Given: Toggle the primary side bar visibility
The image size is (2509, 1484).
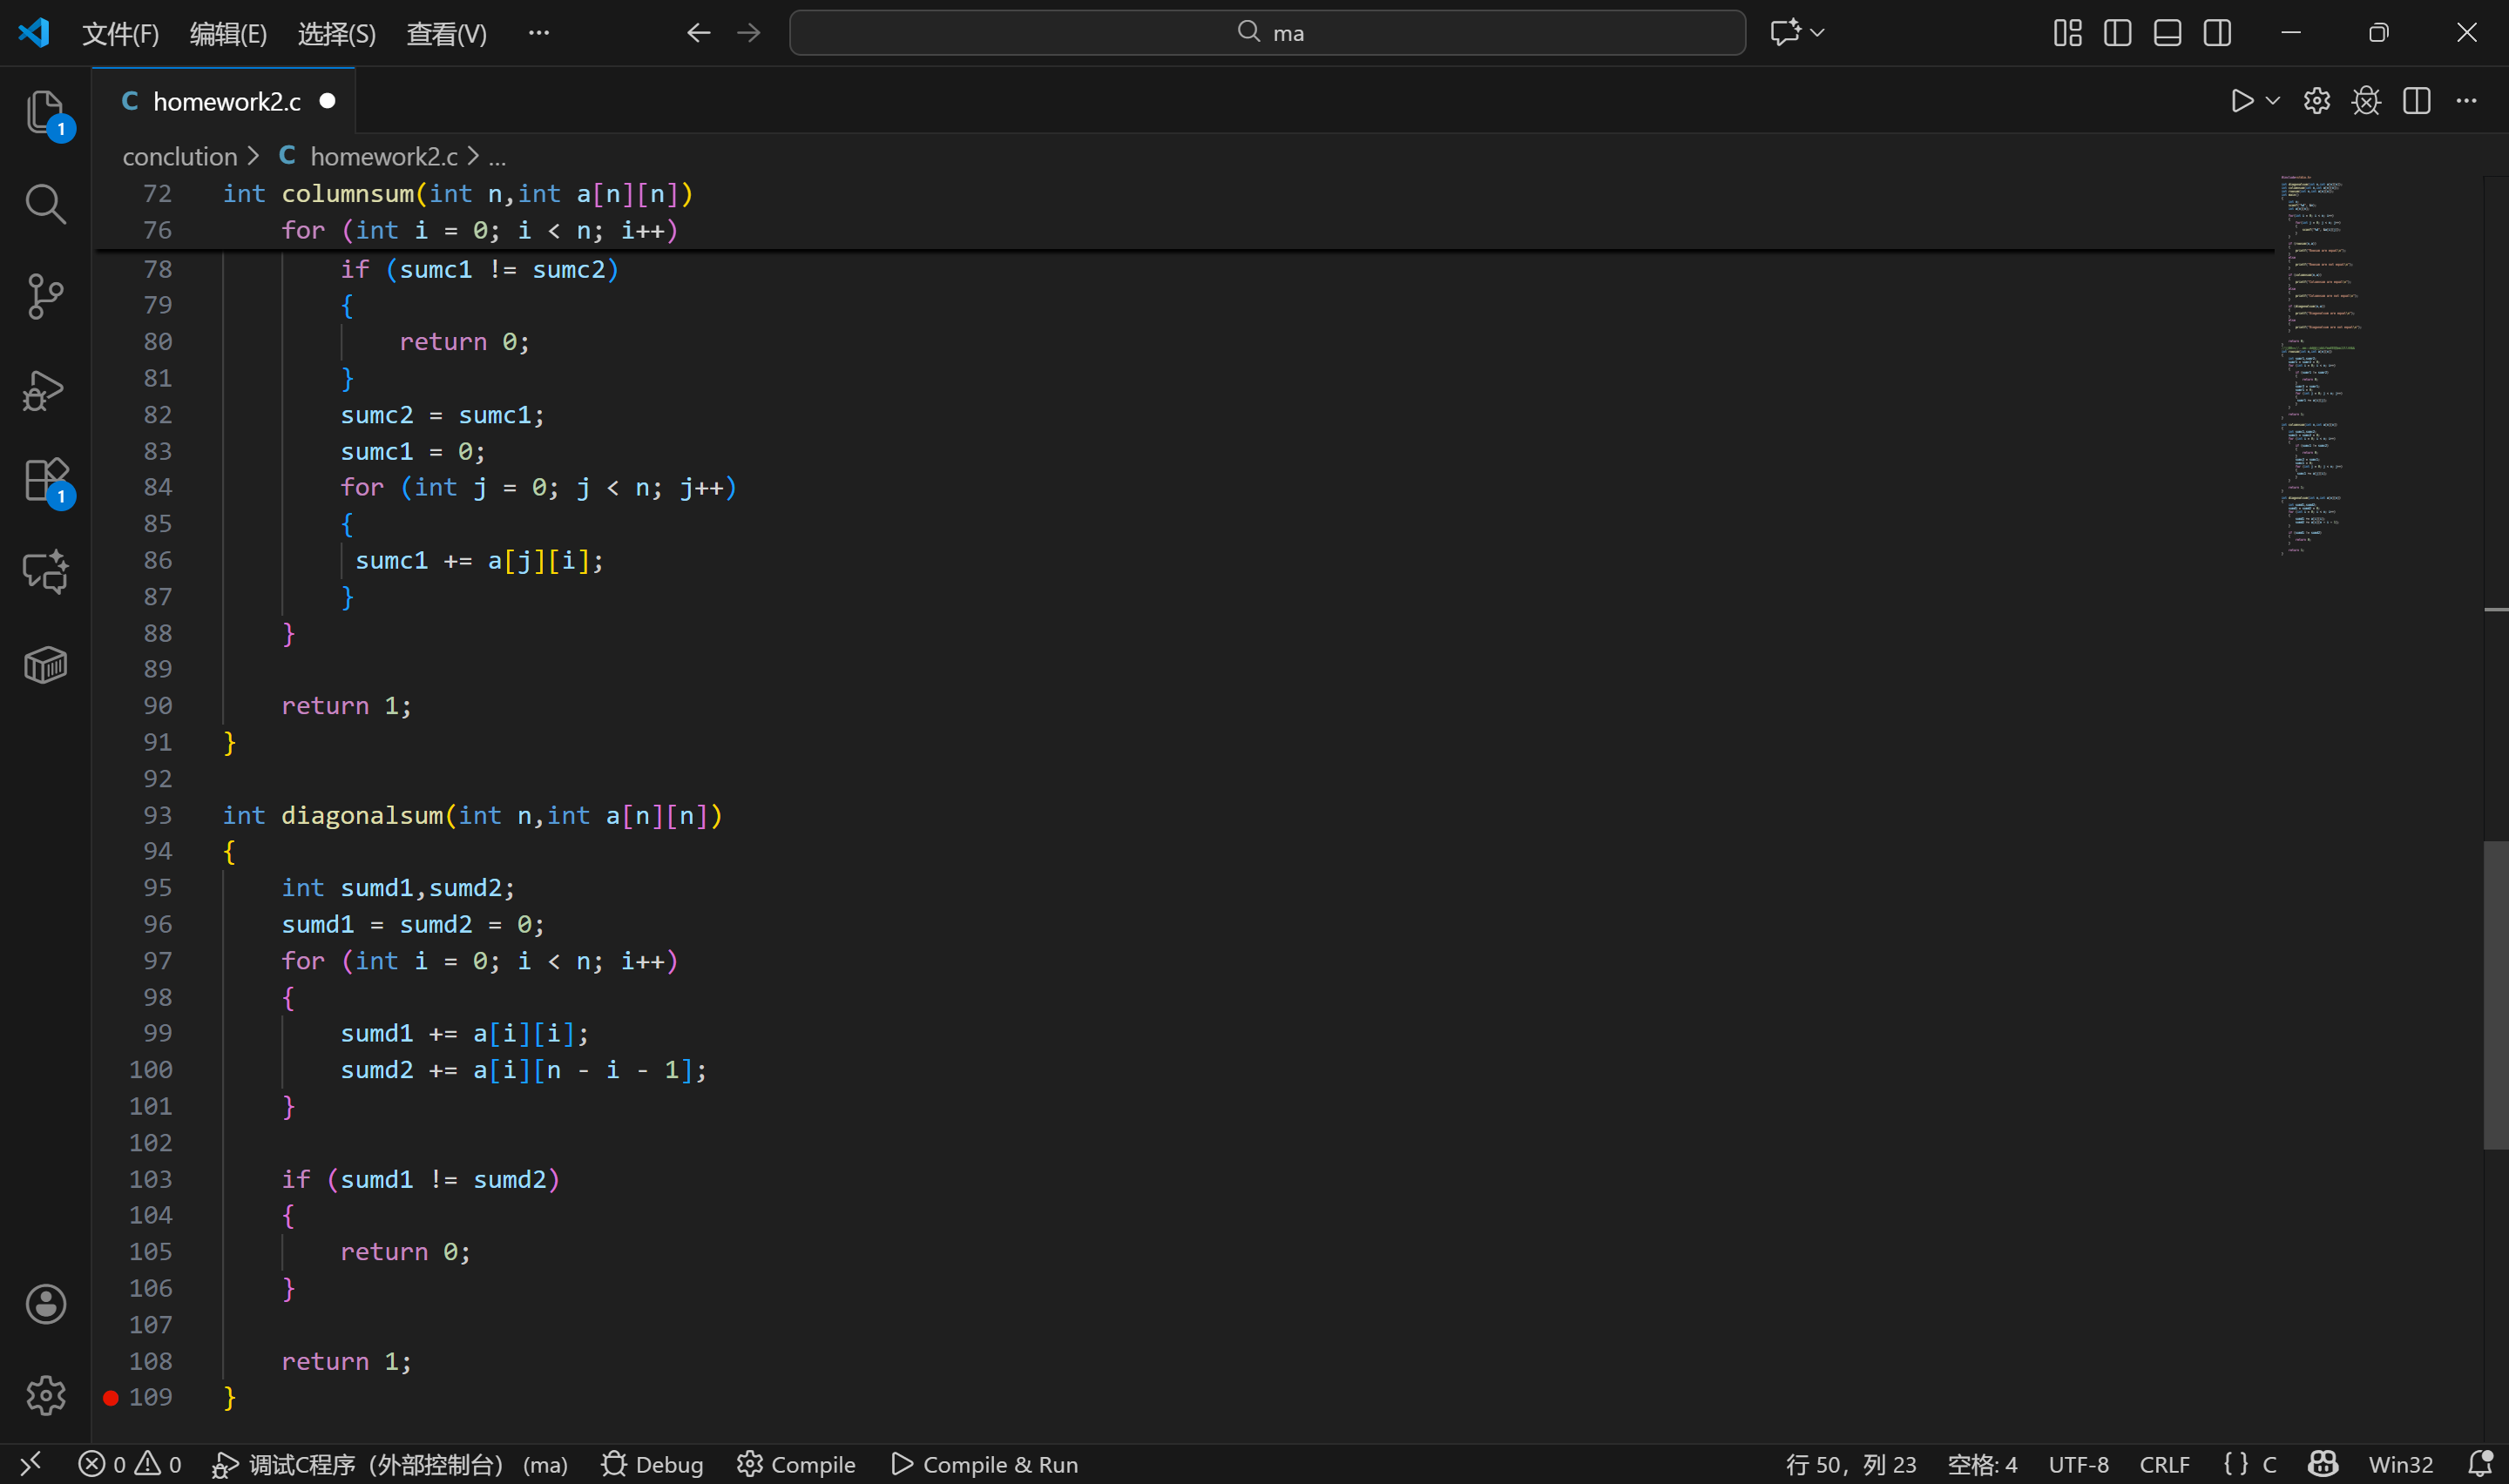Looking at the screenshot, I should point(2117,33).
